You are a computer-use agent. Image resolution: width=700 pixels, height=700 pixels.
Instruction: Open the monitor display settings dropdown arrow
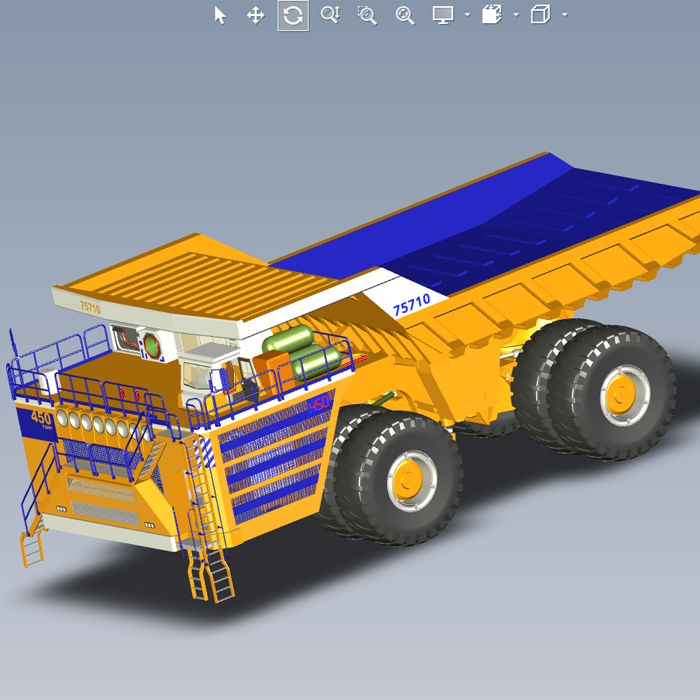pyautogui.click(x=467, y=15)
